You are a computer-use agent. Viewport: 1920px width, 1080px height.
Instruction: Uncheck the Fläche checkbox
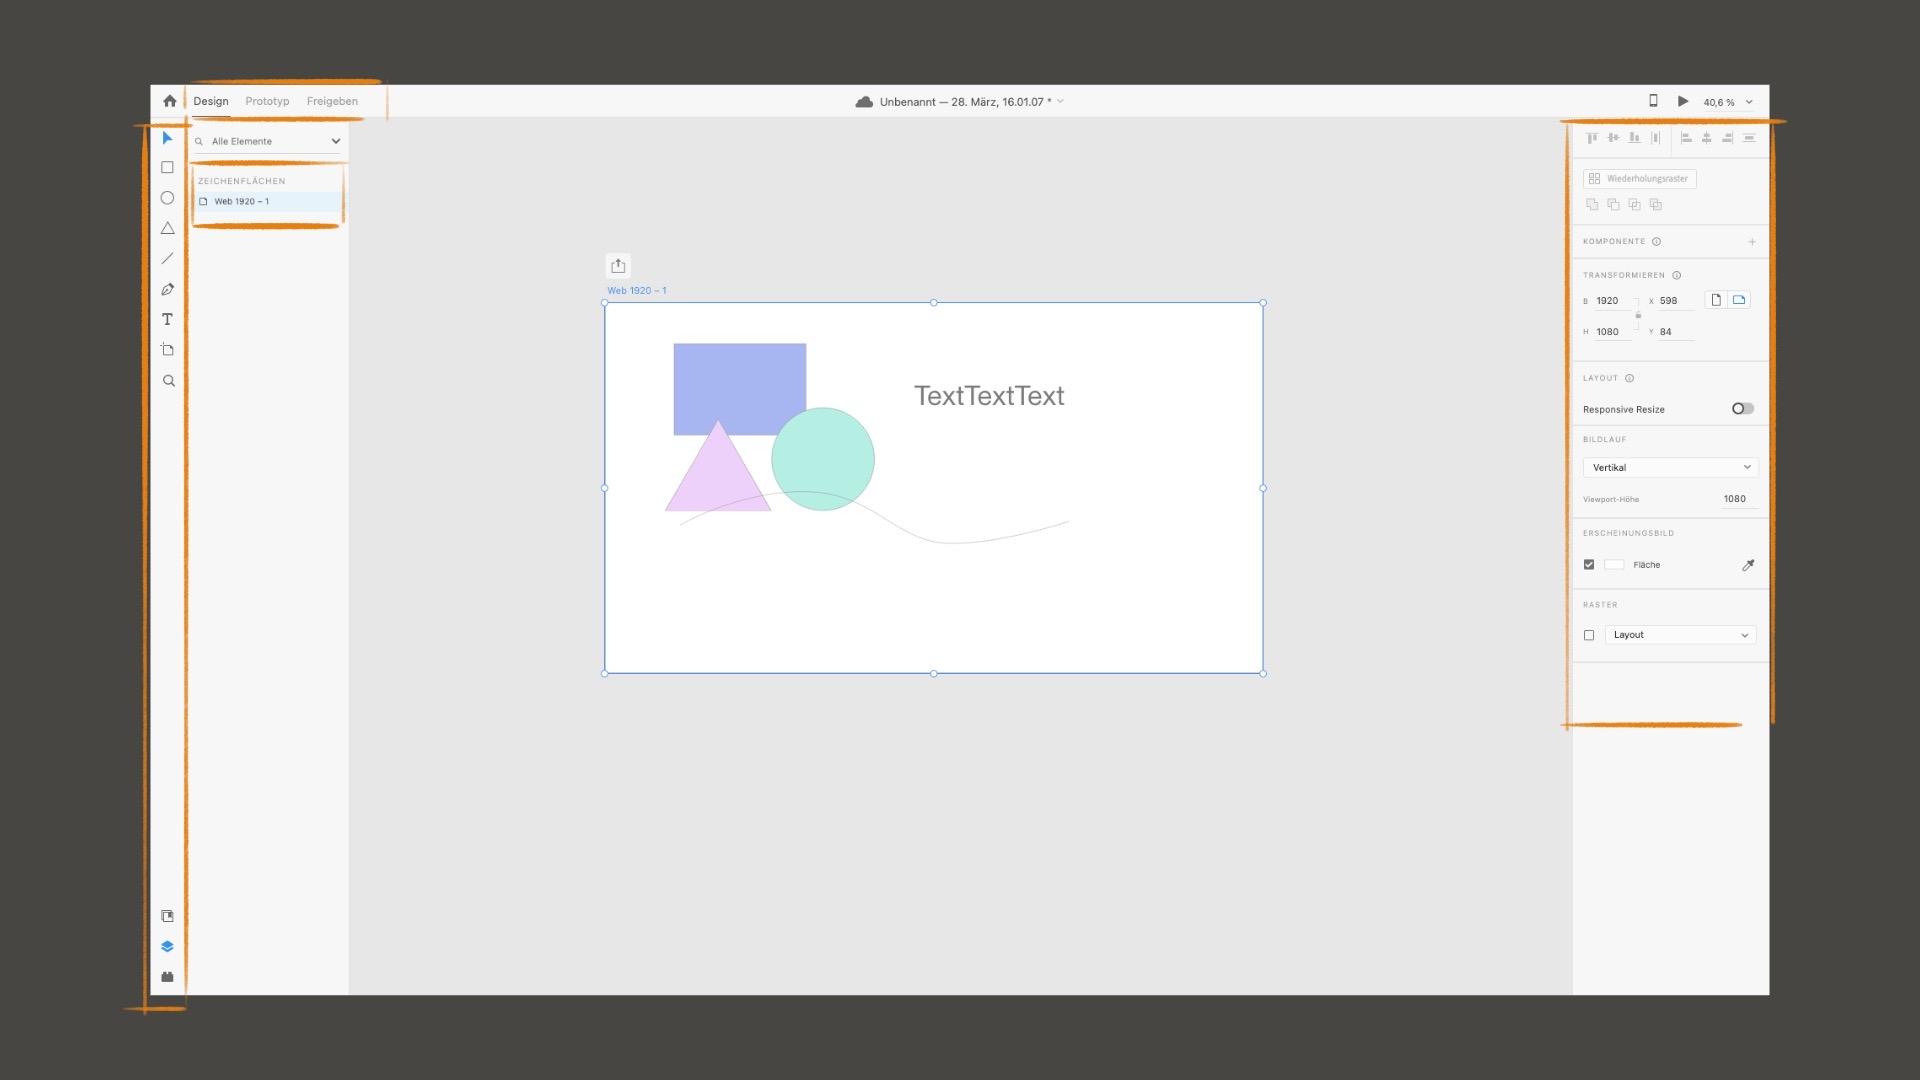(x=1589, y=564)
